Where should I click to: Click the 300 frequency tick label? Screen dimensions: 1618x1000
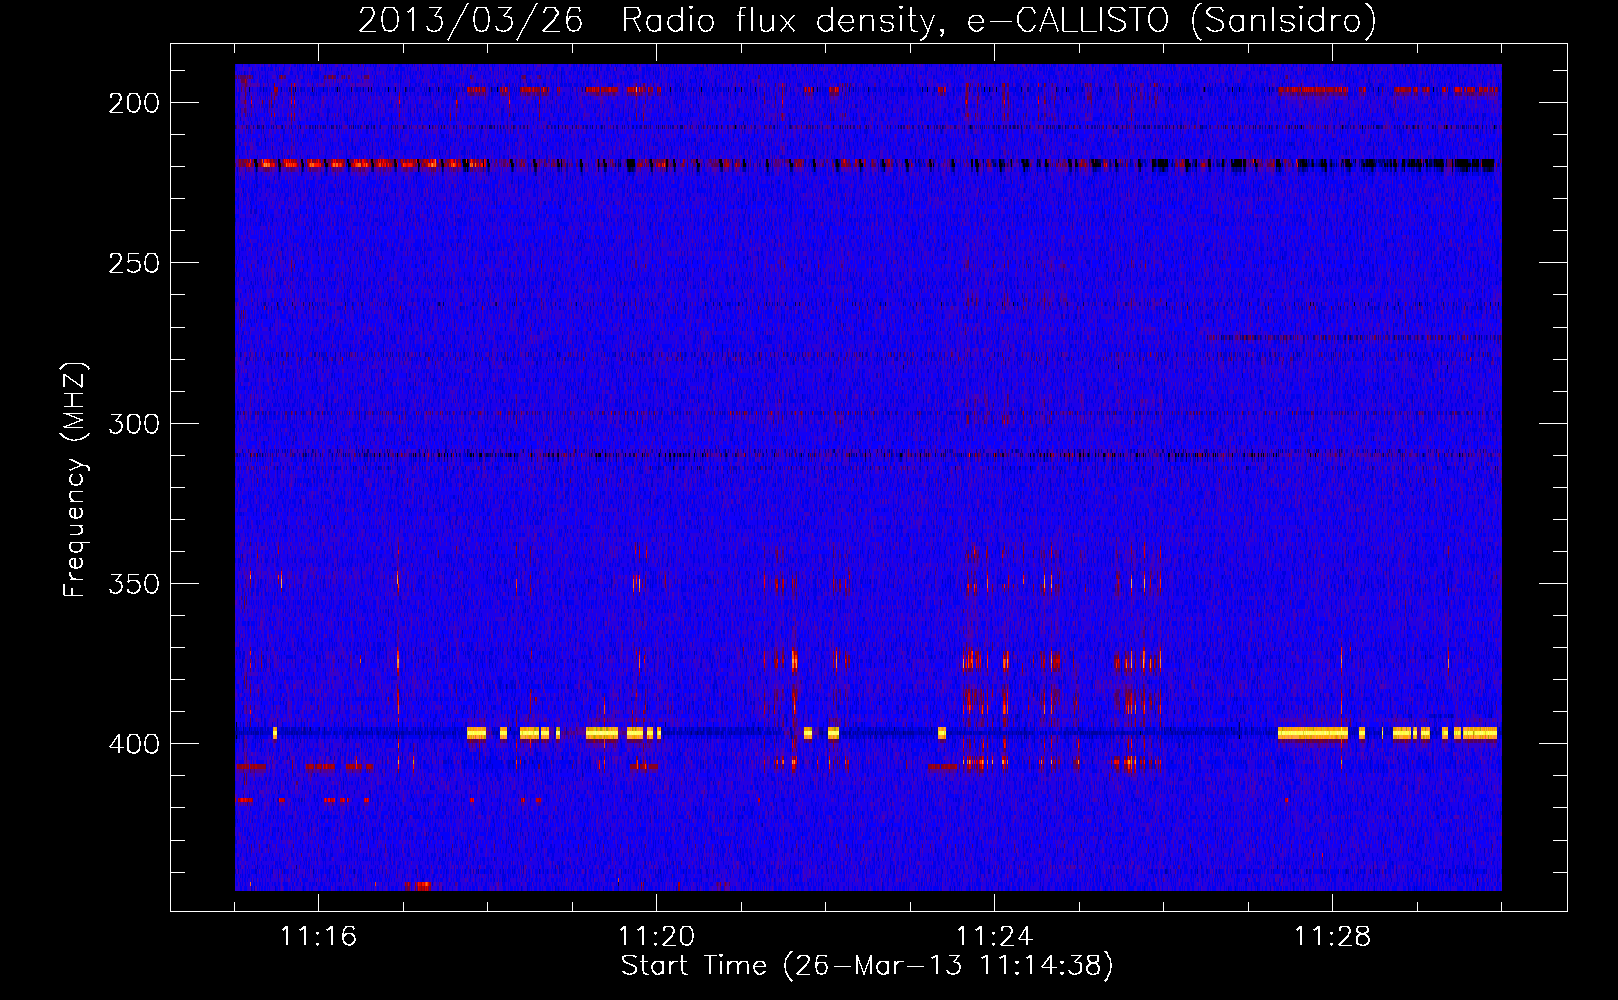134,423
